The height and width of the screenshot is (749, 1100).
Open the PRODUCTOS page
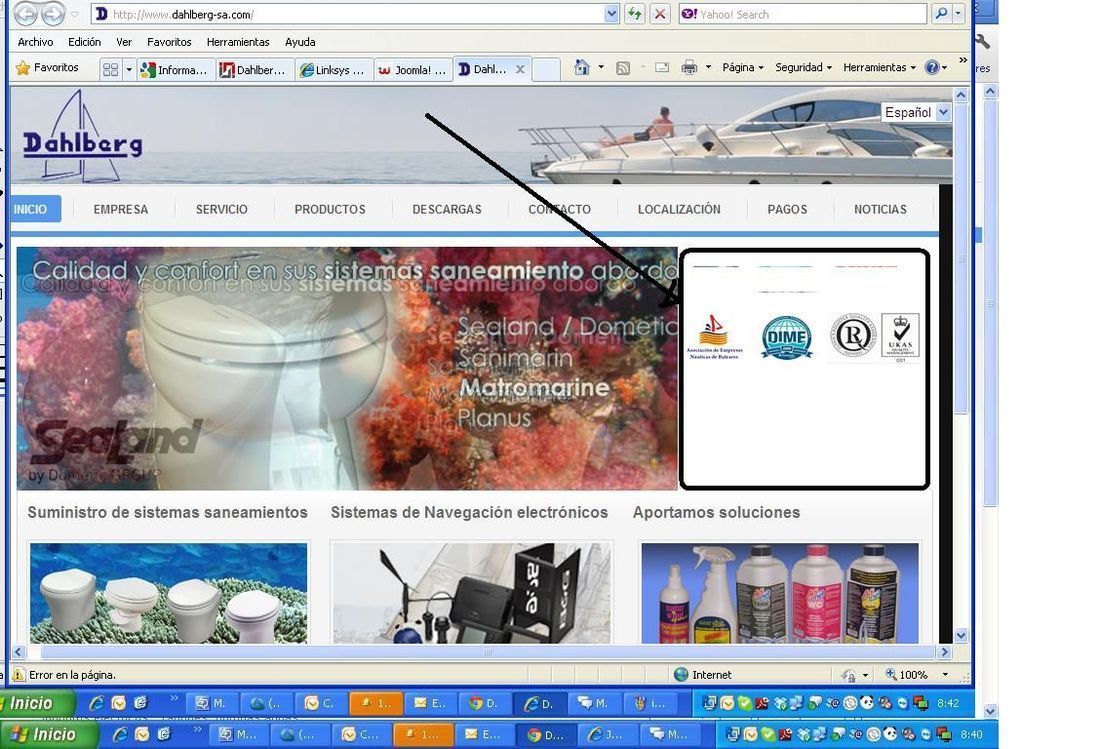click(330, 209)
